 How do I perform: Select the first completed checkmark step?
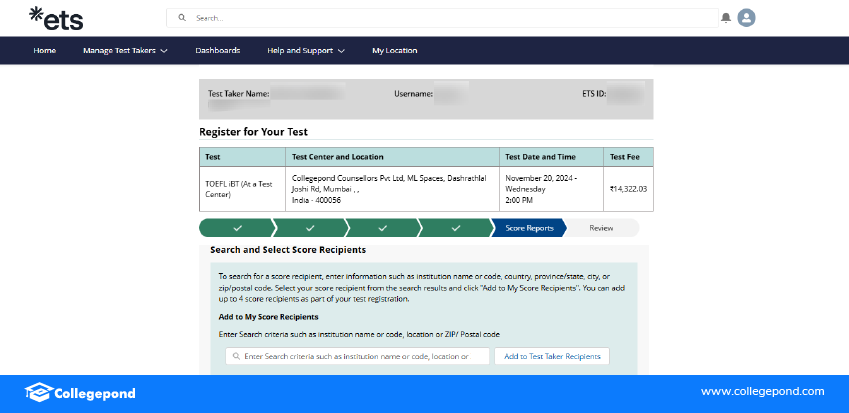(x=237, y=228)
